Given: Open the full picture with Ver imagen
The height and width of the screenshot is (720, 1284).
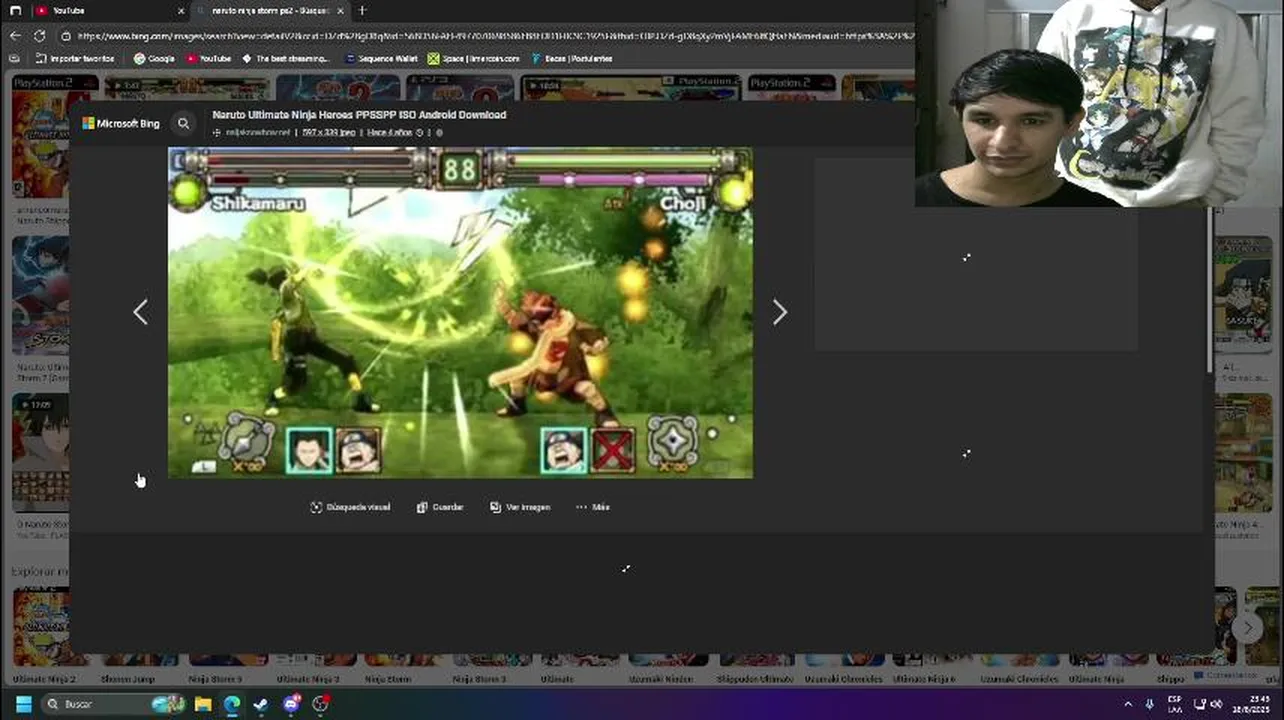Looking at the screenshot, I should (x=520, y=507).
